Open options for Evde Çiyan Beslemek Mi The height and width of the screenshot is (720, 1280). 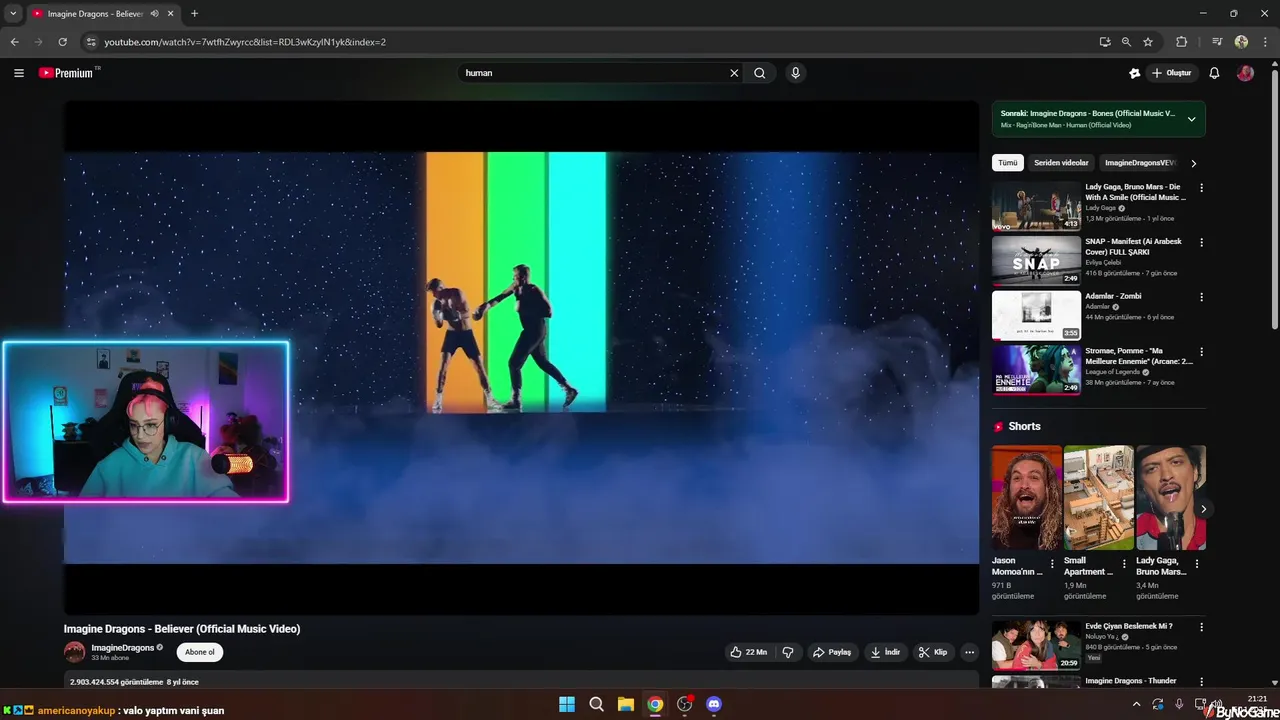1201,627
